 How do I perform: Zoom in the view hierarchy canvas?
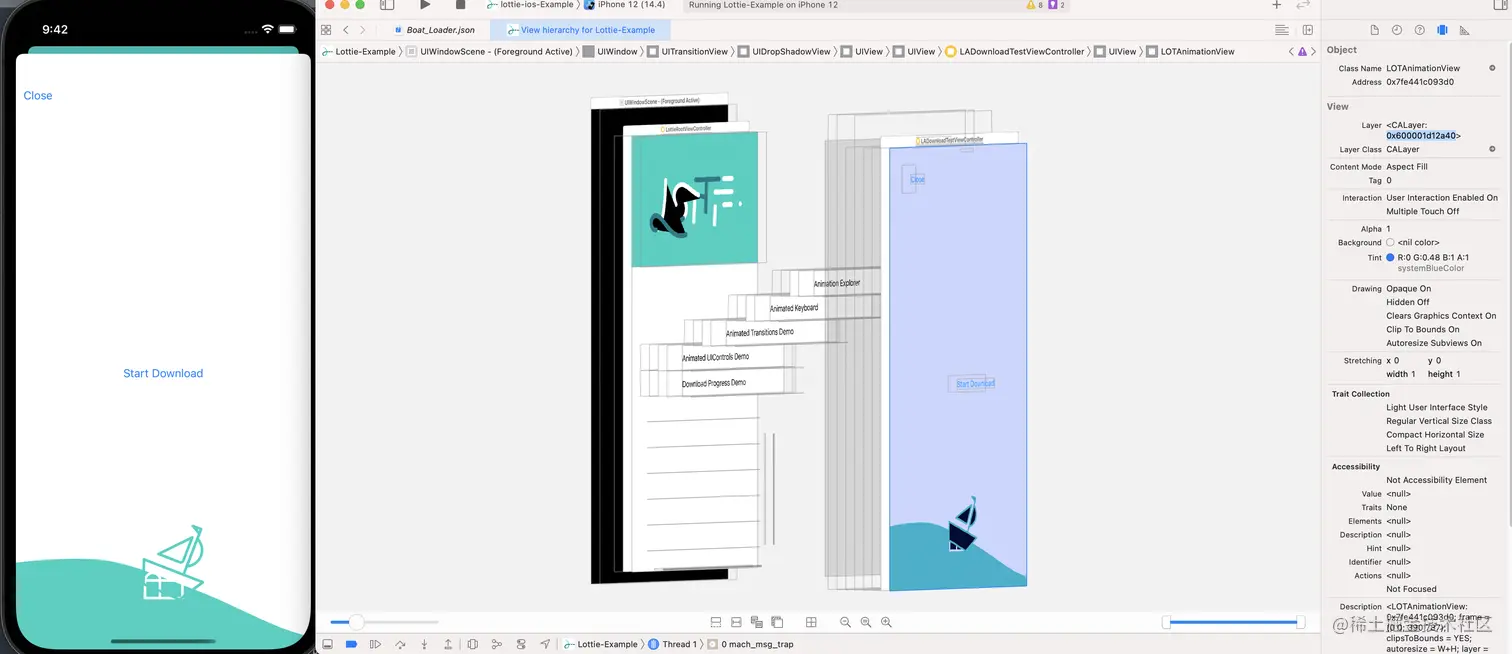point(886,622)
